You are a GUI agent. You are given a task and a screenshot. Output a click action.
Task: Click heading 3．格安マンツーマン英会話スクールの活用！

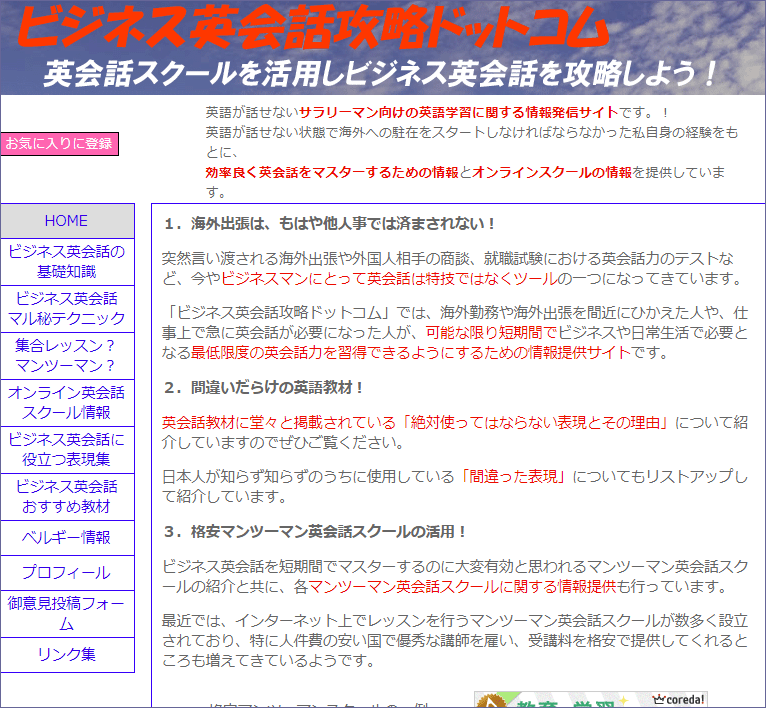pyautogui.click(x=315, y=532)
